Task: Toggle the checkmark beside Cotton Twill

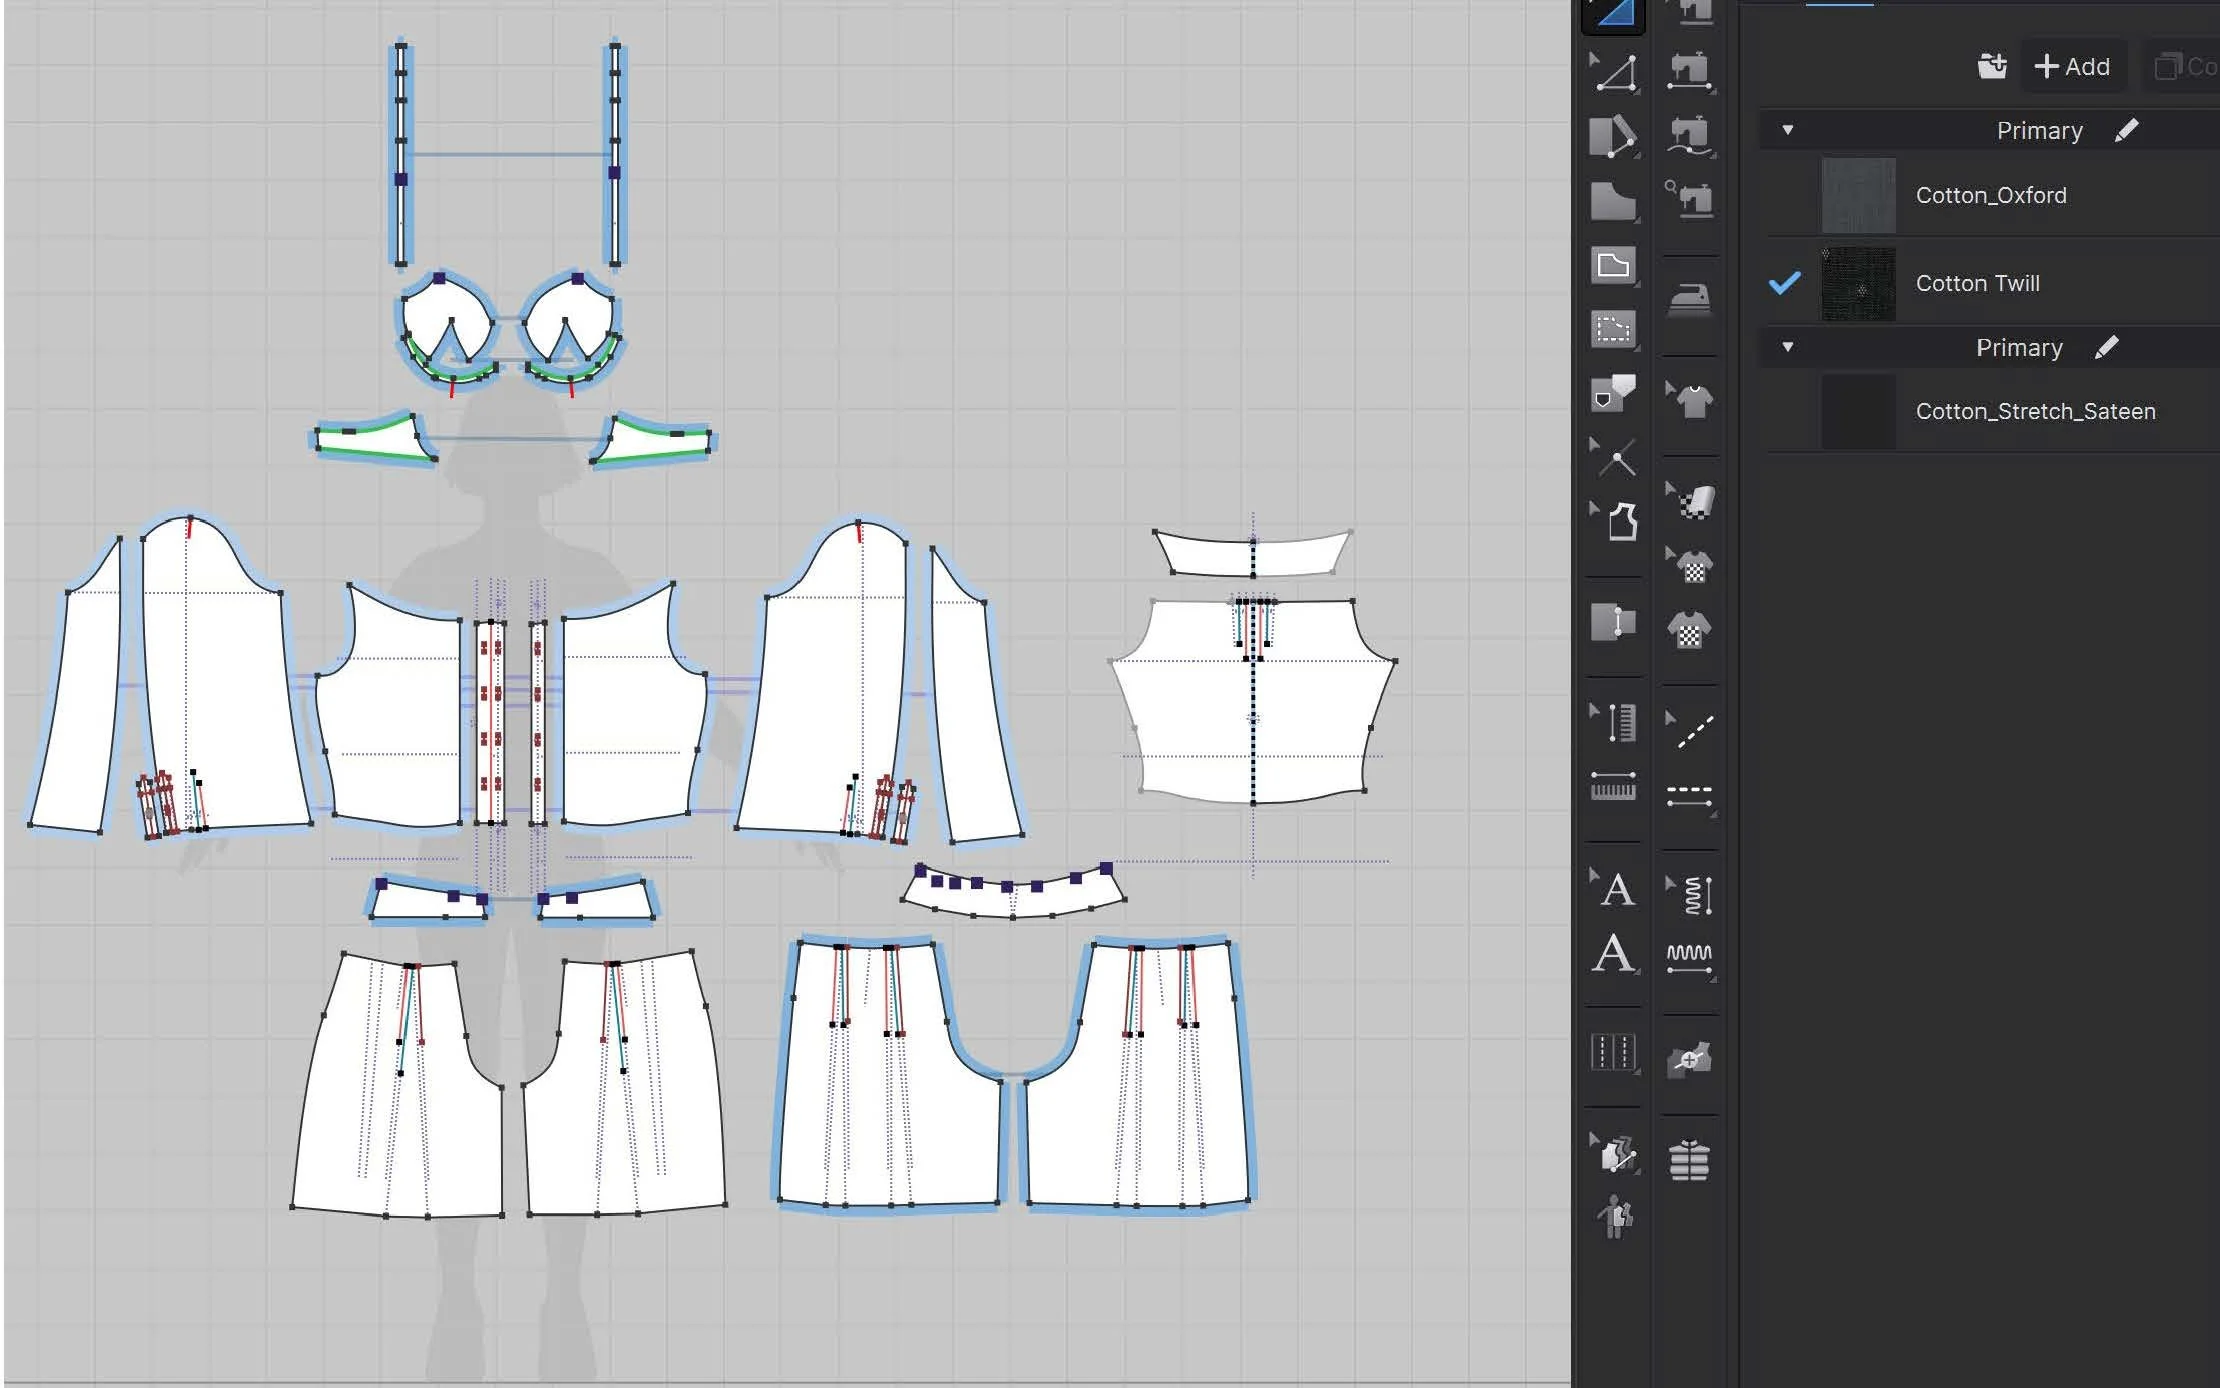Action: tap(1785, 283)
